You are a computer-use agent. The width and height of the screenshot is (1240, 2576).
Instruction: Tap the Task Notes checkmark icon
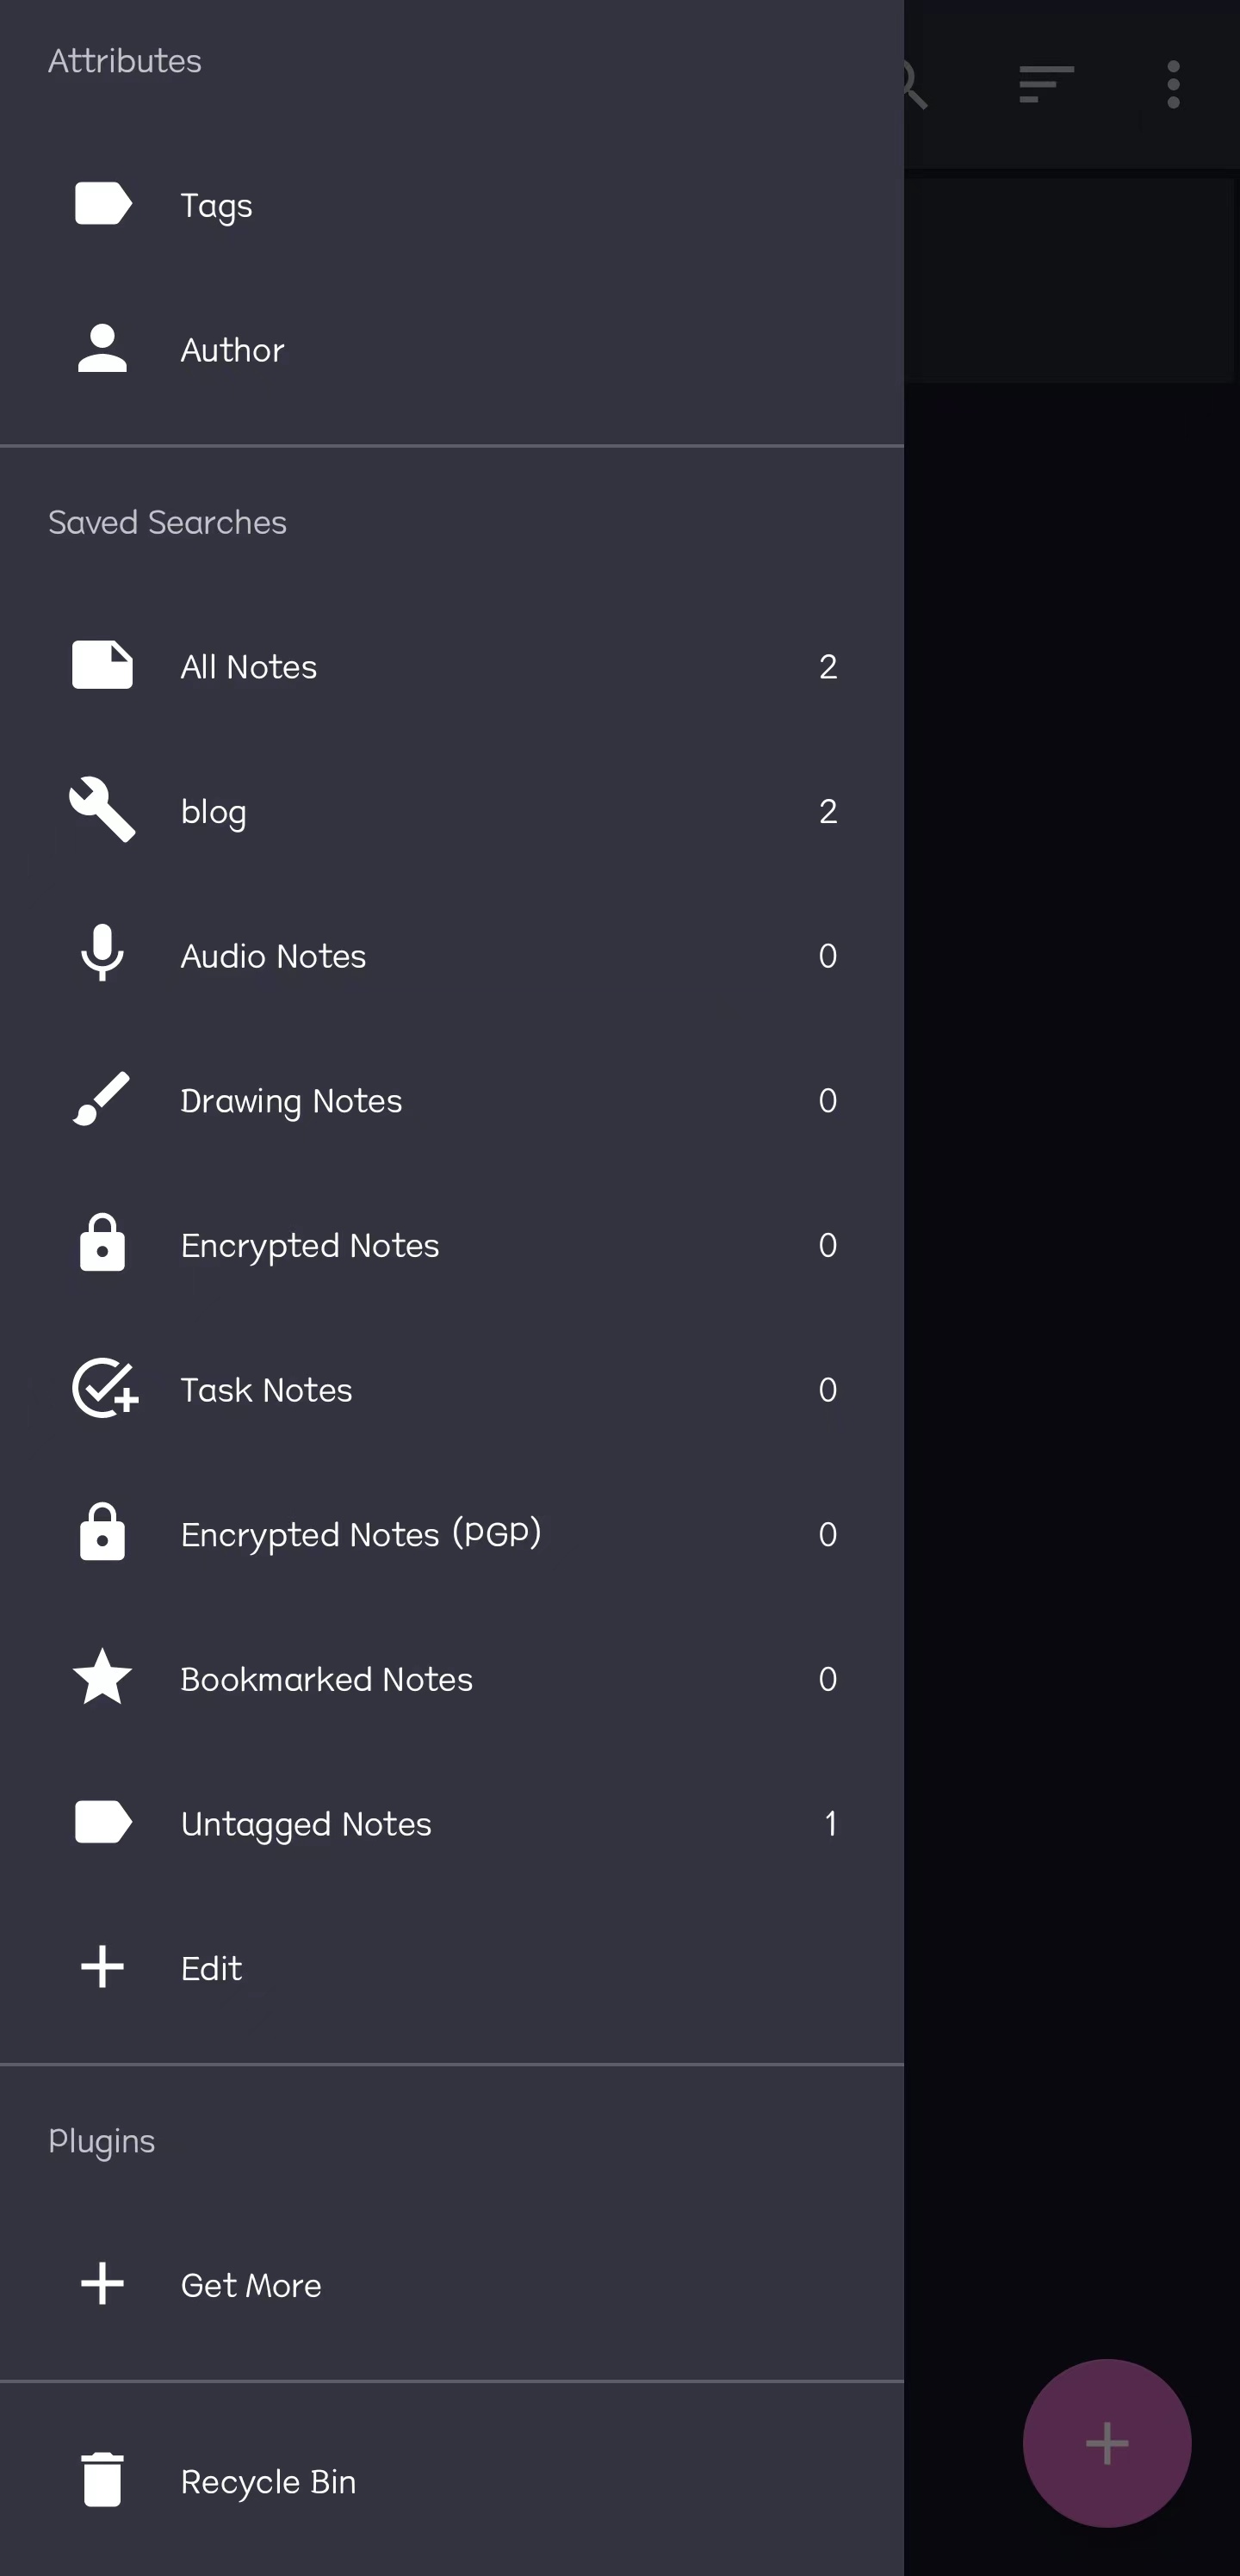[105, 1389]
